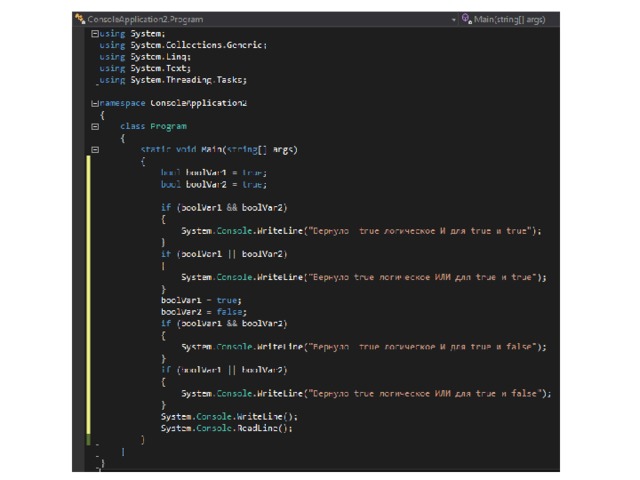Image resolution: width=640 pixels, height=480 pixels.
Task: Click the Main method icon in navigation bar
Action: click(466, 19)
